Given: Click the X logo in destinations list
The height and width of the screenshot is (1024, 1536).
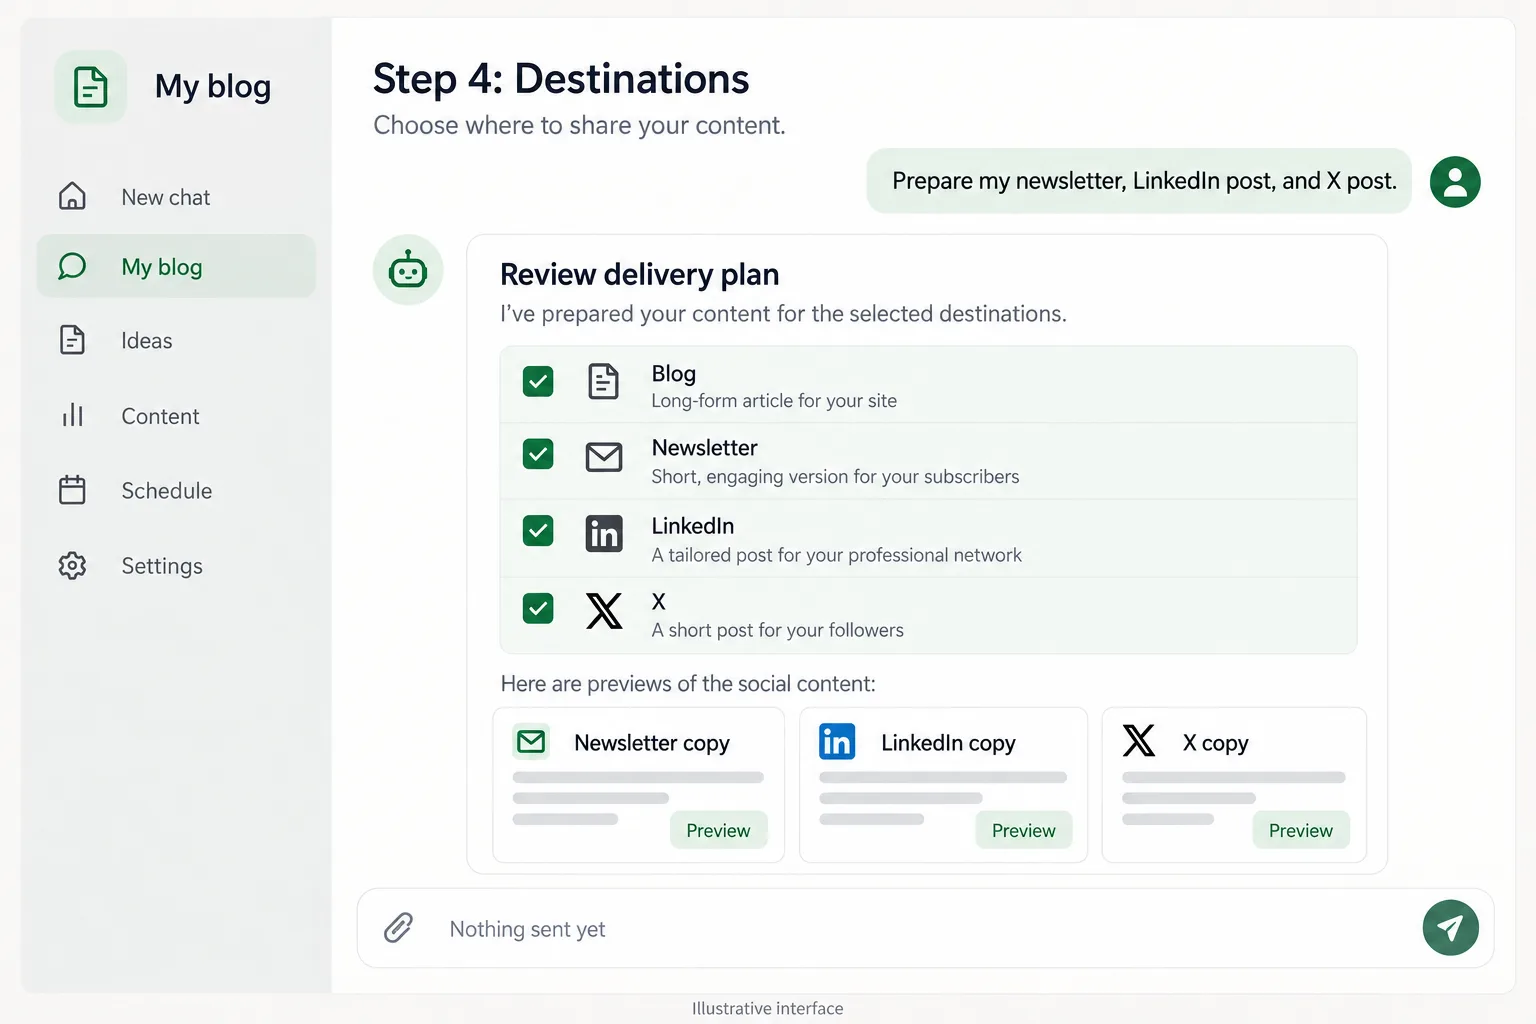Looking at the screenshot, I should tap(604, 610).
